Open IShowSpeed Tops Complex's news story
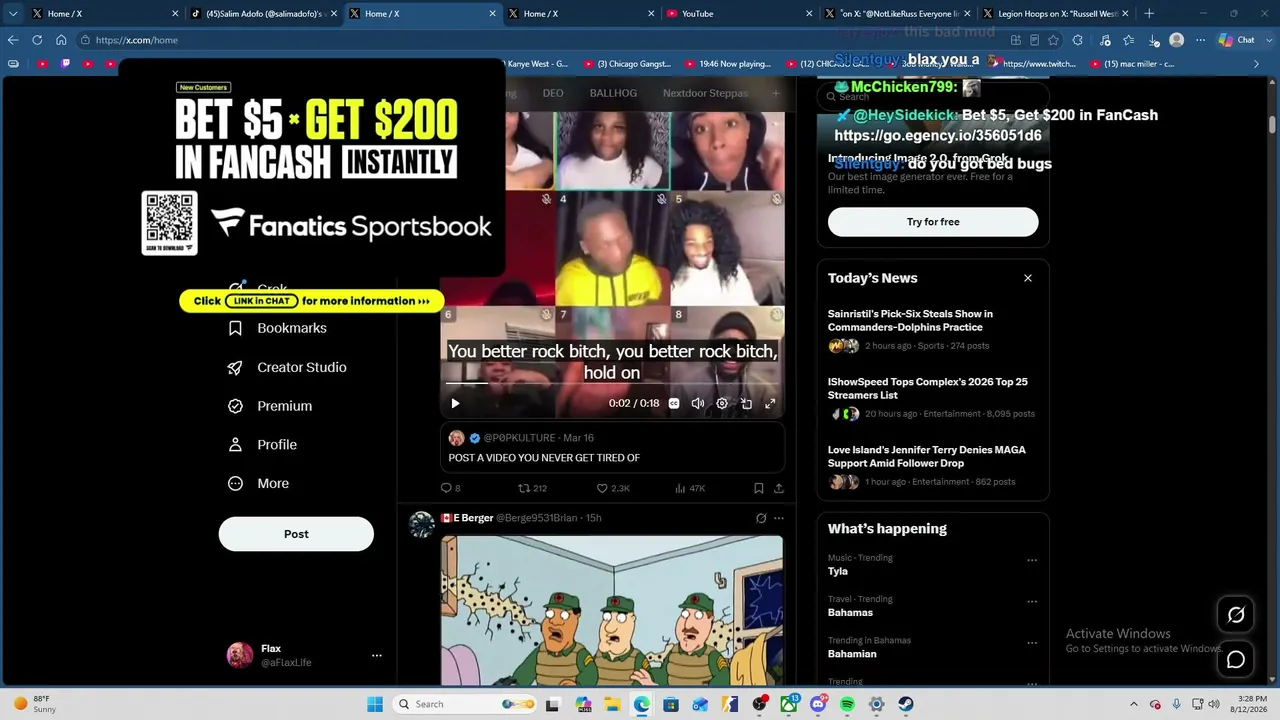The image size is (1280, 720). (x=933, y=397)
